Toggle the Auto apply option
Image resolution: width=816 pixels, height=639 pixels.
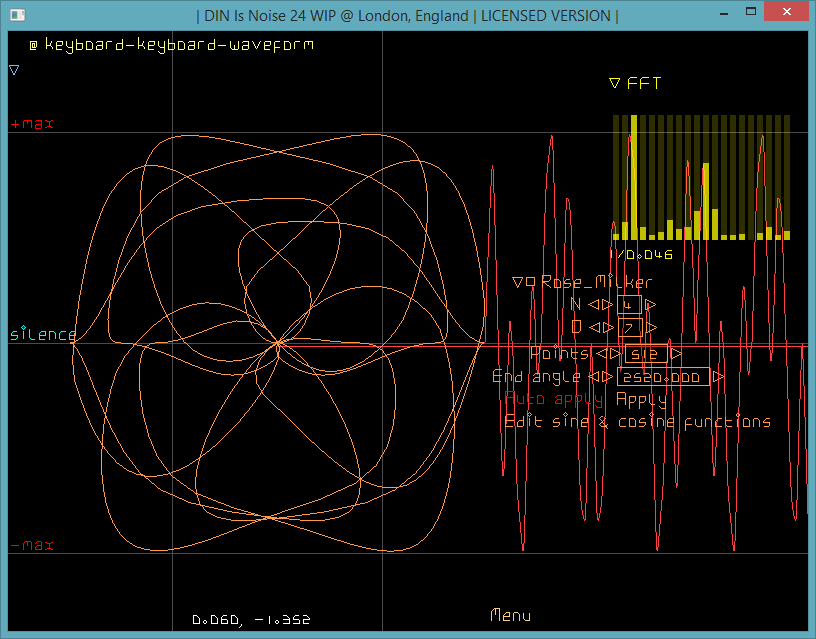[x=555, y=399]
